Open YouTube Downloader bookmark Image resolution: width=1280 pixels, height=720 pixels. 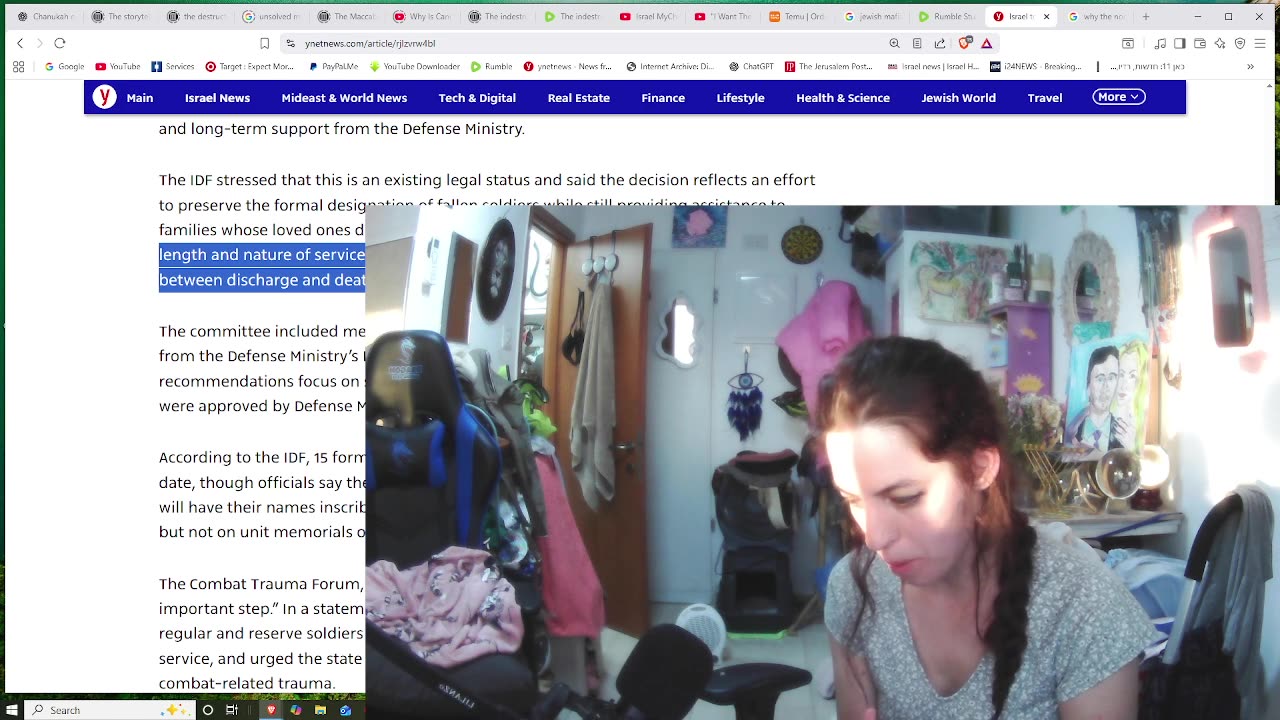(414, 67)
